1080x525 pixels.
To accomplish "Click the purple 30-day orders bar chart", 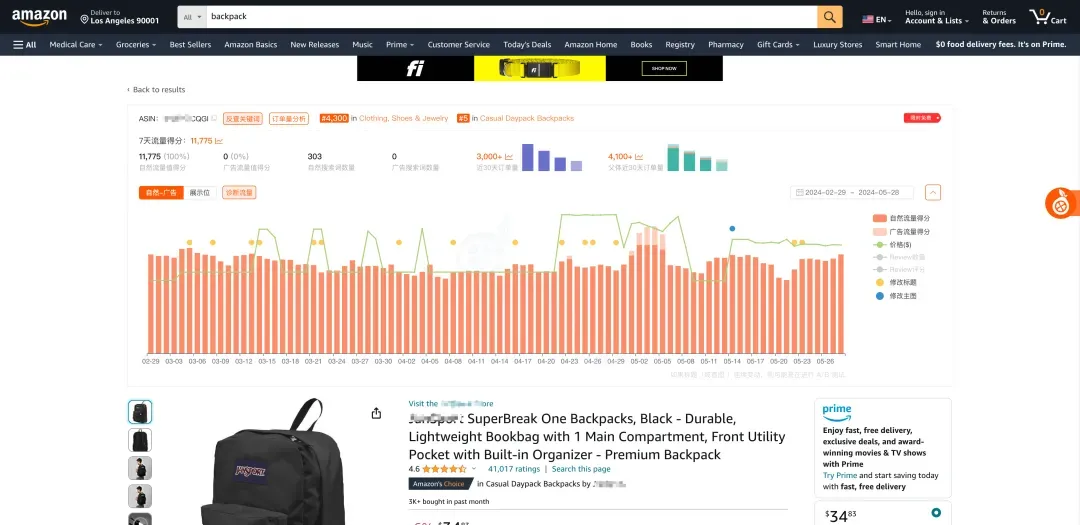I will pos(552,157).
